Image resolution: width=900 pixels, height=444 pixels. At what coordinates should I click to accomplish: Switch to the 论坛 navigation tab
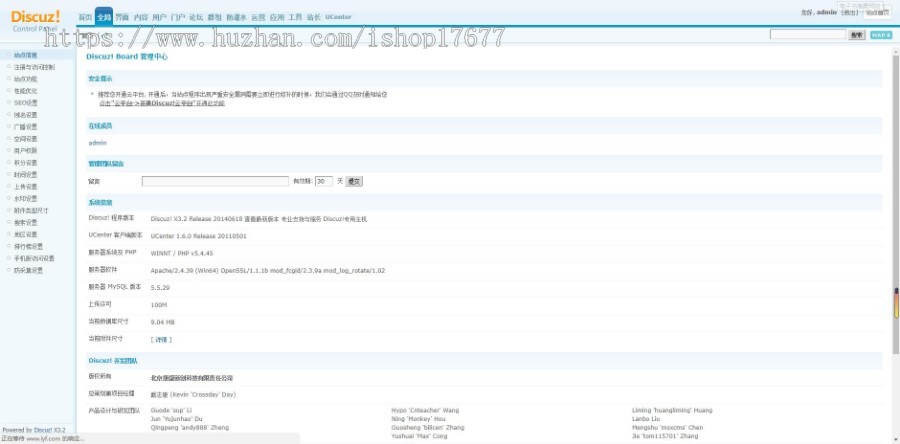click(196, 17)
